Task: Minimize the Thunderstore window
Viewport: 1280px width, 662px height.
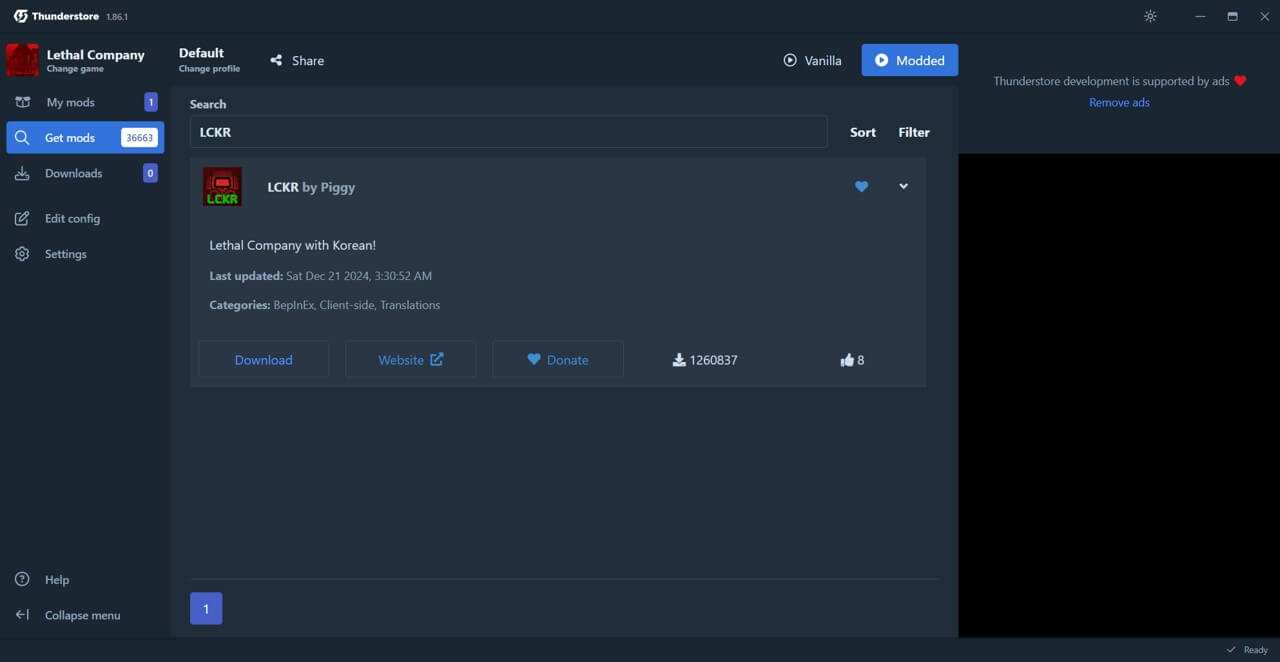Action: click(x=1201, y=16)
